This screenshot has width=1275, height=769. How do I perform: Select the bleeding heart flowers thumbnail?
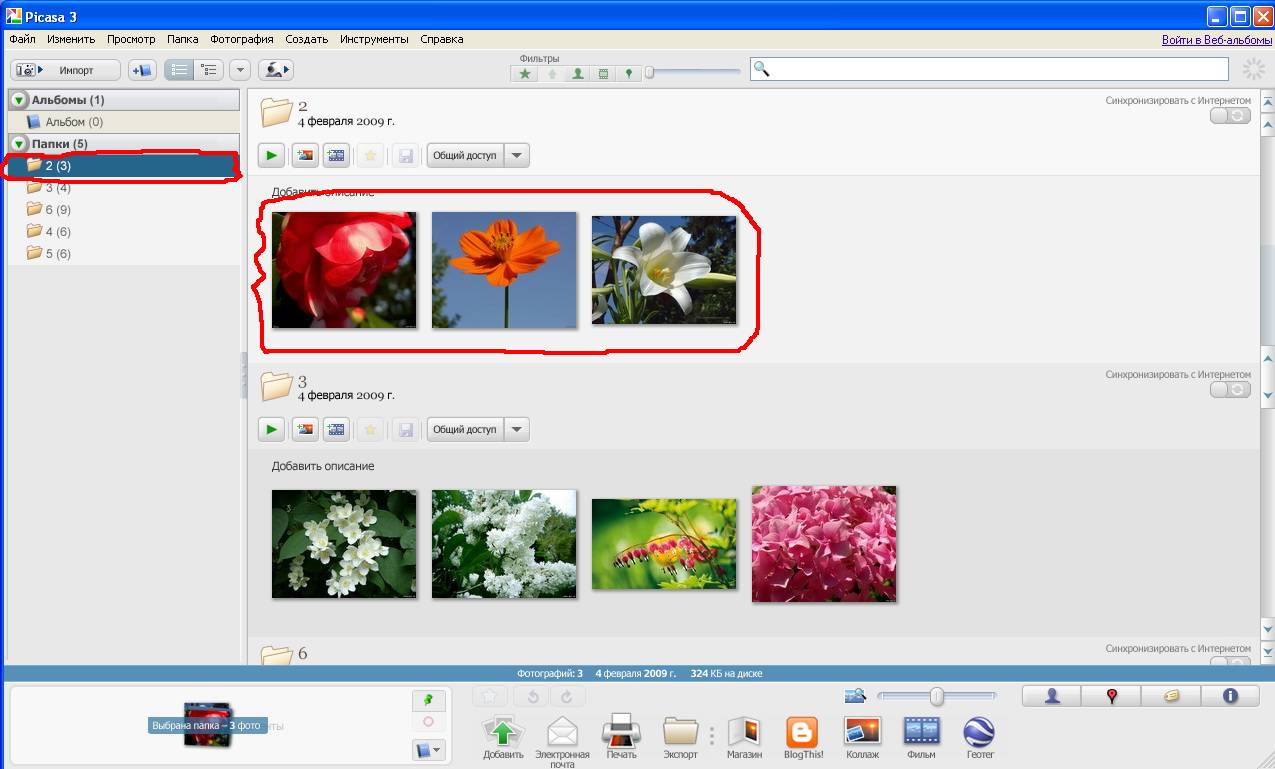point(664,544)
